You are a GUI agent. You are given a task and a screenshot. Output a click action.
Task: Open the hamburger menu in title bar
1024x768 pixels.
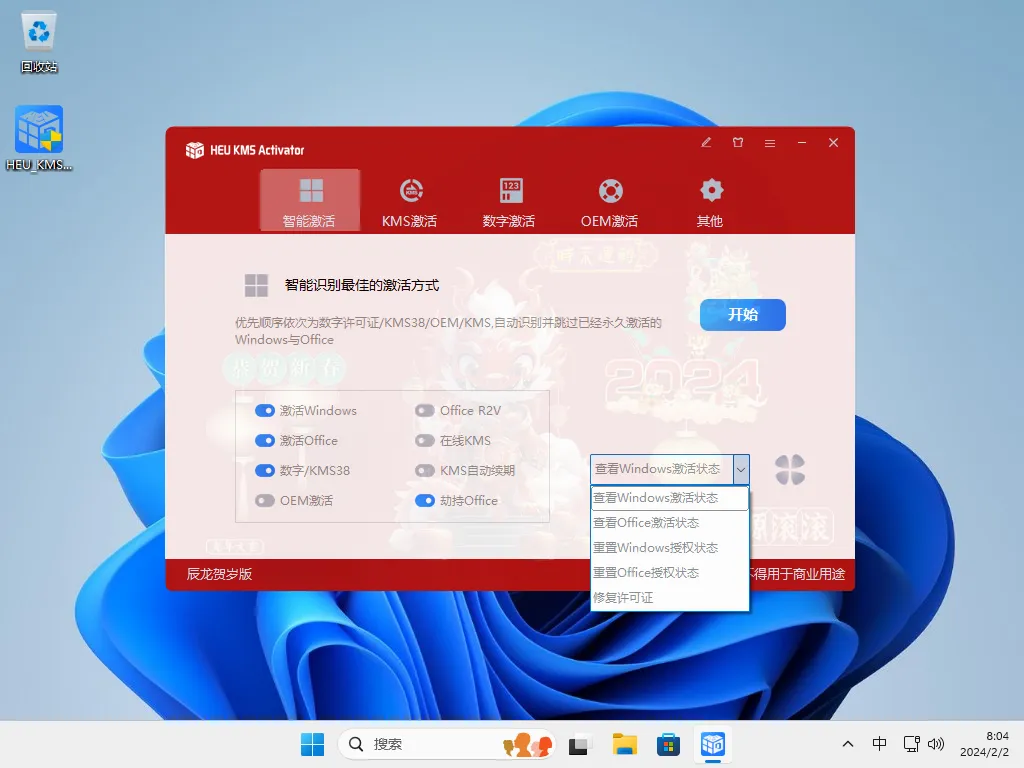tap(770, 143)
